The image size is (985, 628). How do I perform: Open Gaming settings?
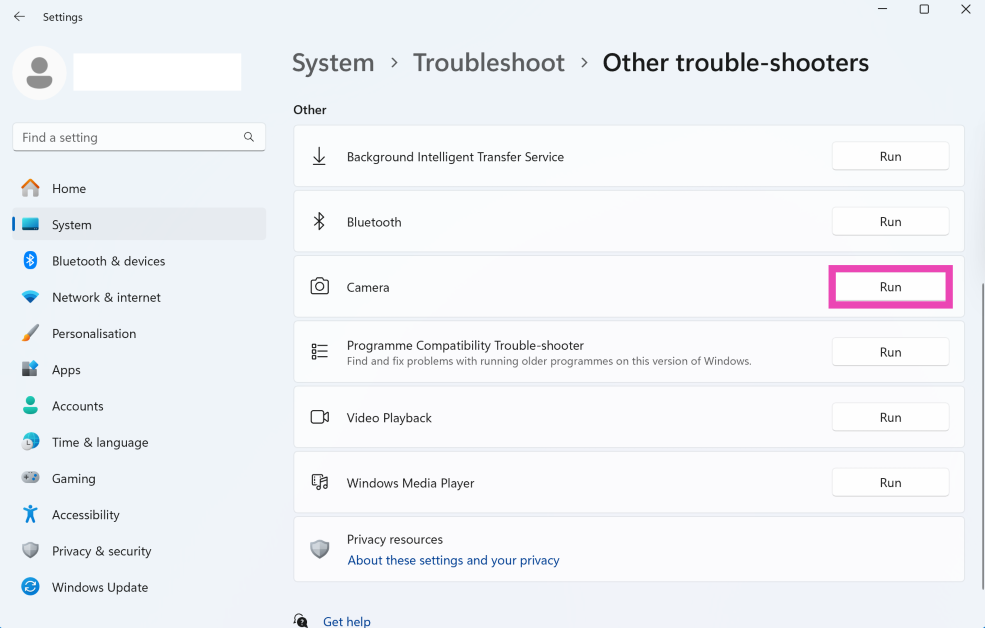74,479
